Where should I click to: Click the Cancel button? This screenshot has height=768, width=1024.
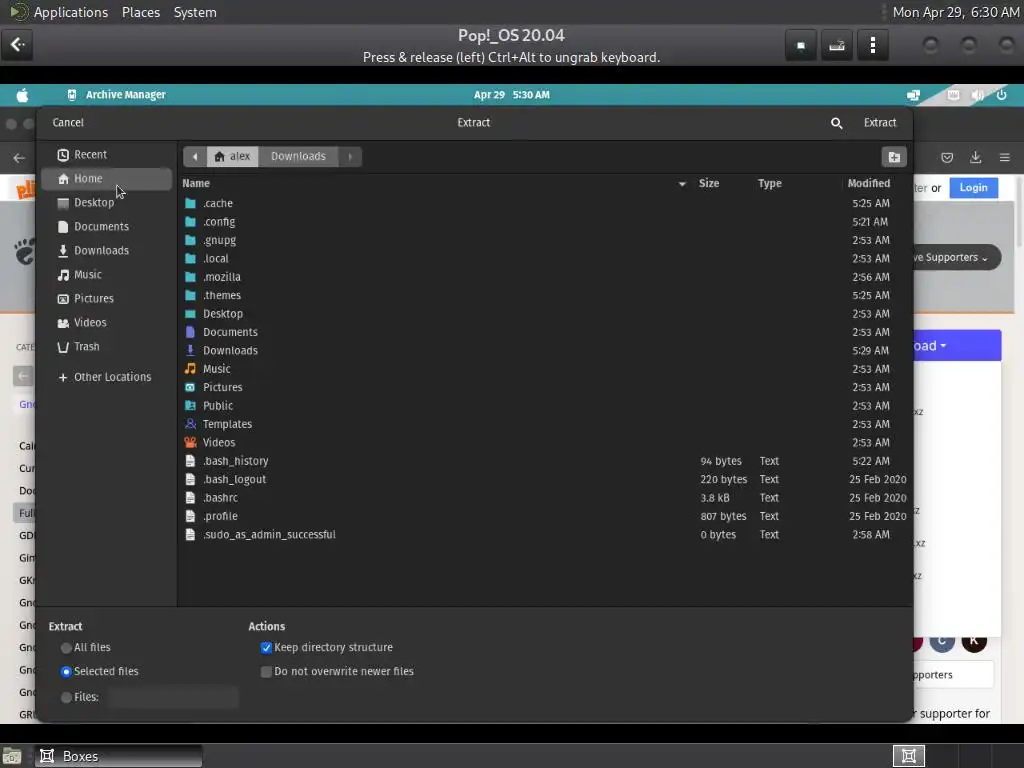68,123
